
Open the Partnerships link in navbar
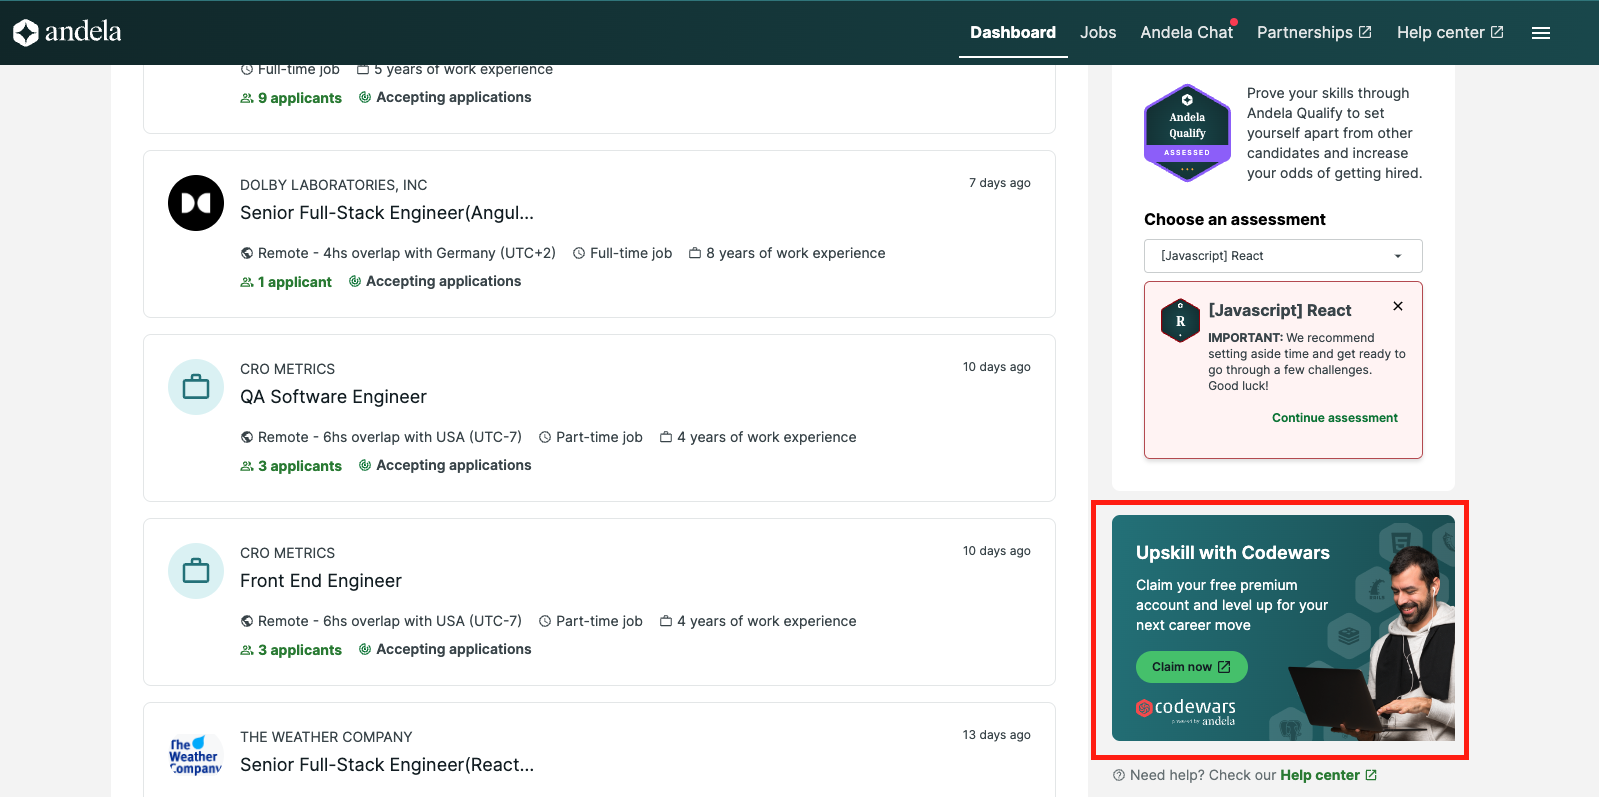tap(1314, 33)
